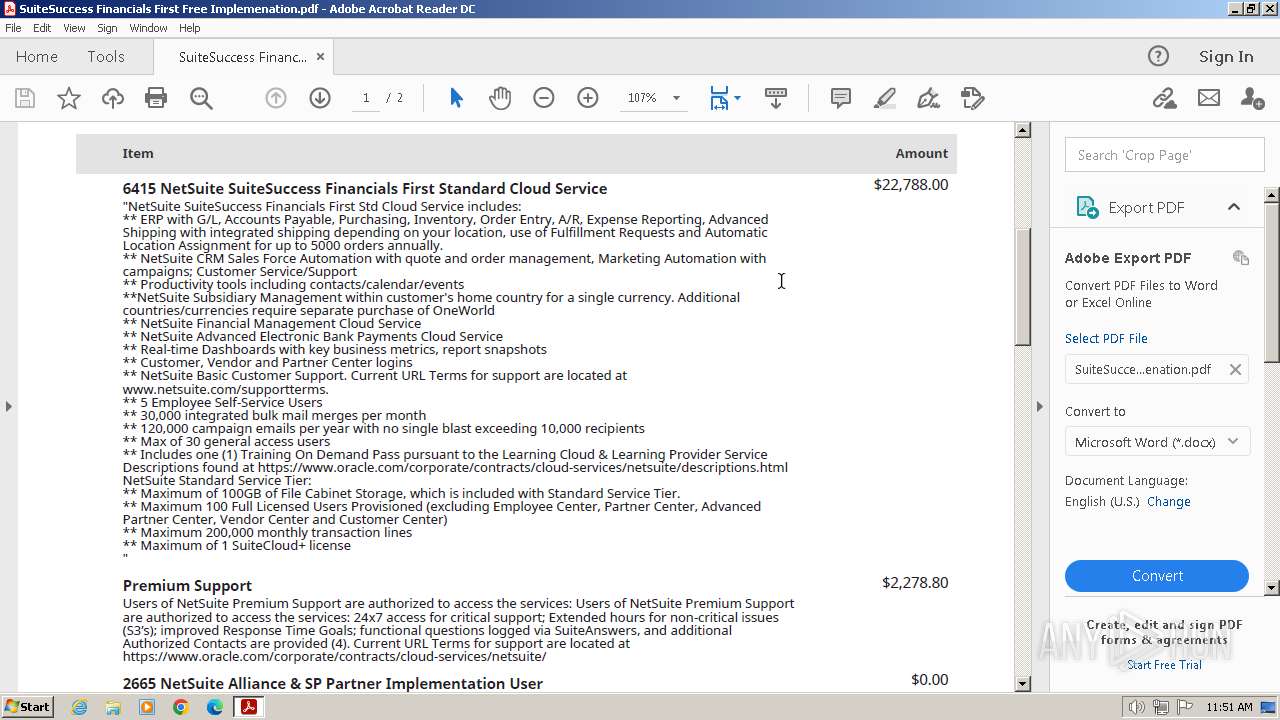Select the Selection arrow tool

tap(456, 98)
